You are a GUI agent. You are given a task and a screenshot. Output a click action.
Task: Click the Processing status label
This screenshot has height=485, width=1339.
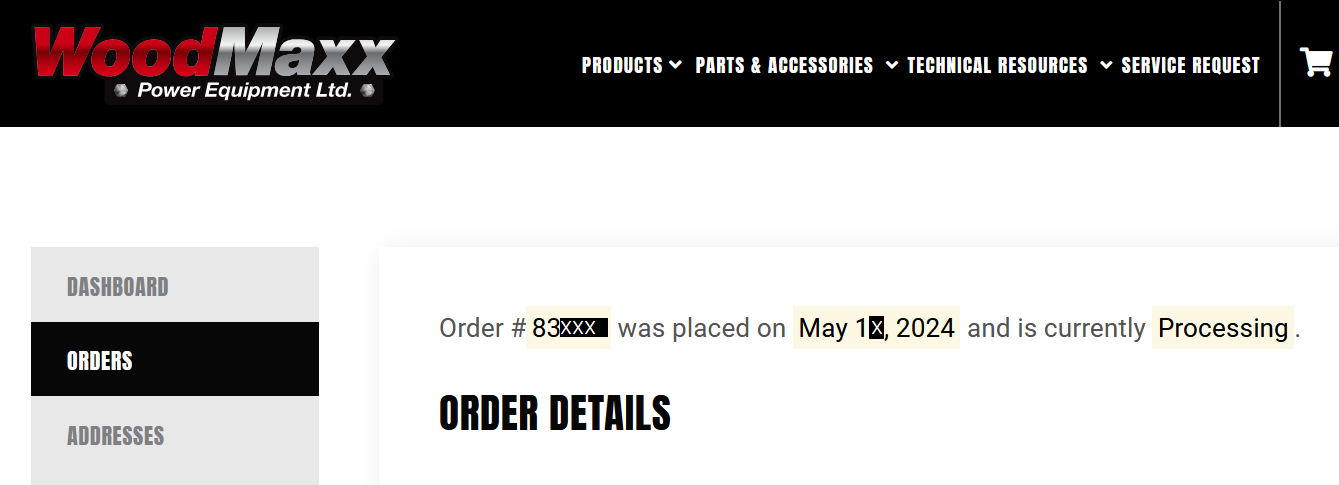coord(1222,328)
